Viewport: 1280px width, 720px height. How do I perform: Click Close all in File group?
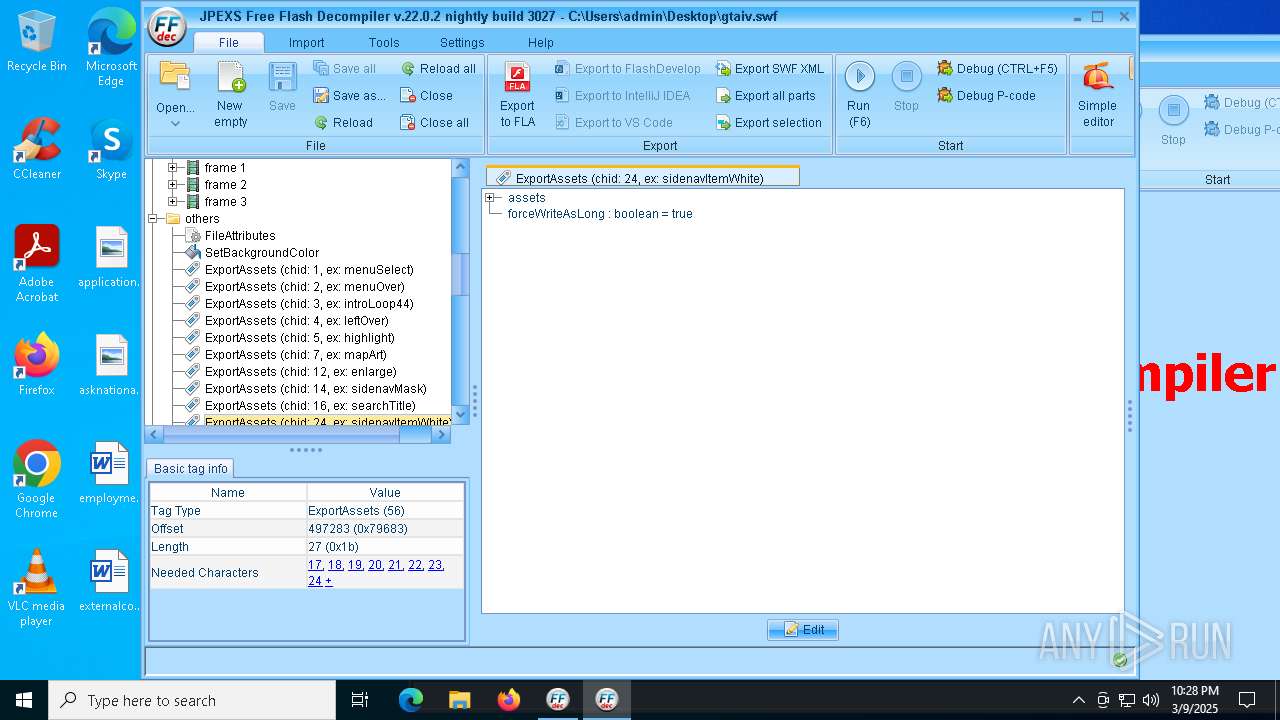point(435,123)
